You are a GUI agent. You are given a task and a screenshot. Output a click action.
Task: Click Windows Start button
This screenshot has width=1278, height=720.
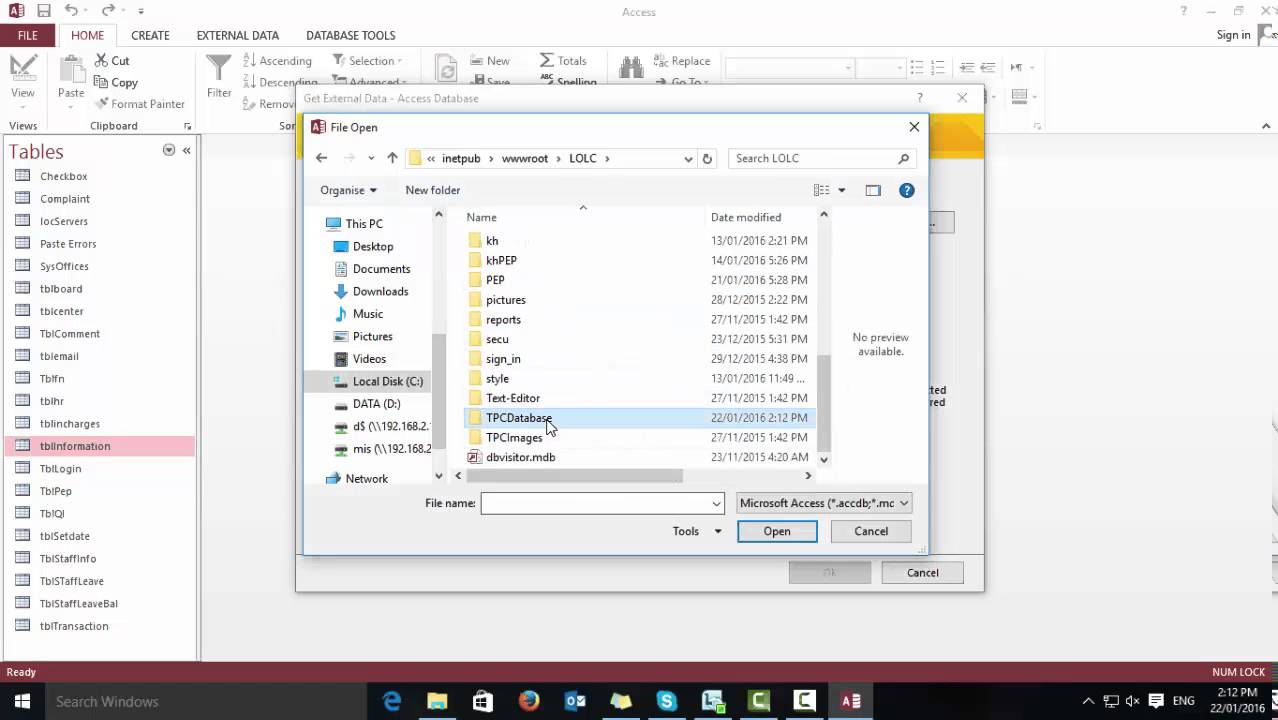(22, 701)
